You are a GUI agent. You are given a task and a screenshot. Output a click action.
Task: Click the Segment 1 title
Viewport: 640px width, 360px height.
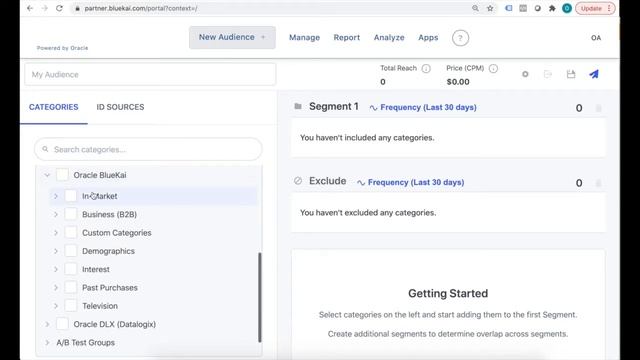click(334, 107)
